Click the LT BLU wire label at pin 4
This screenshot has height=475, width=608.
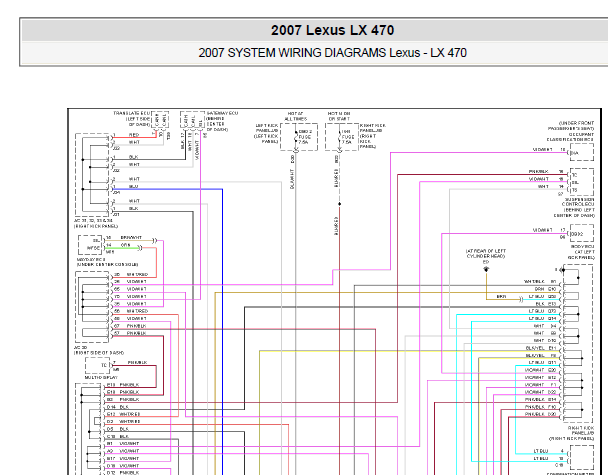[x=541, y=451]
